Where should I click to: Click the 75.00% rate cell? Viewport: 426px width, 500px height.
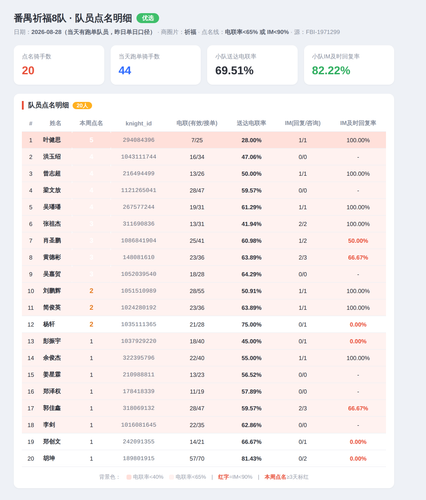point(251,325)
